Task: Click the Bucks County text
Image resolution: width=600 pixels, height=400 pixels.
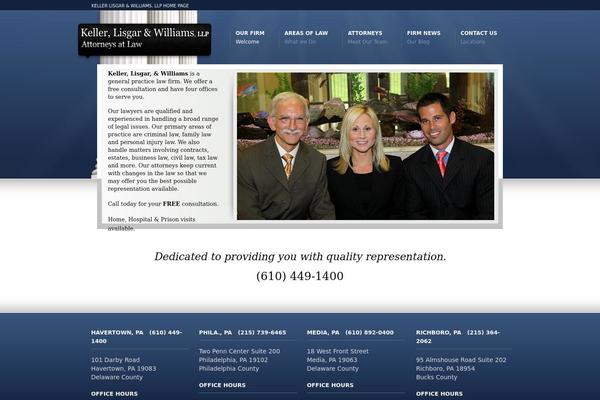Action: pos(437,377)
